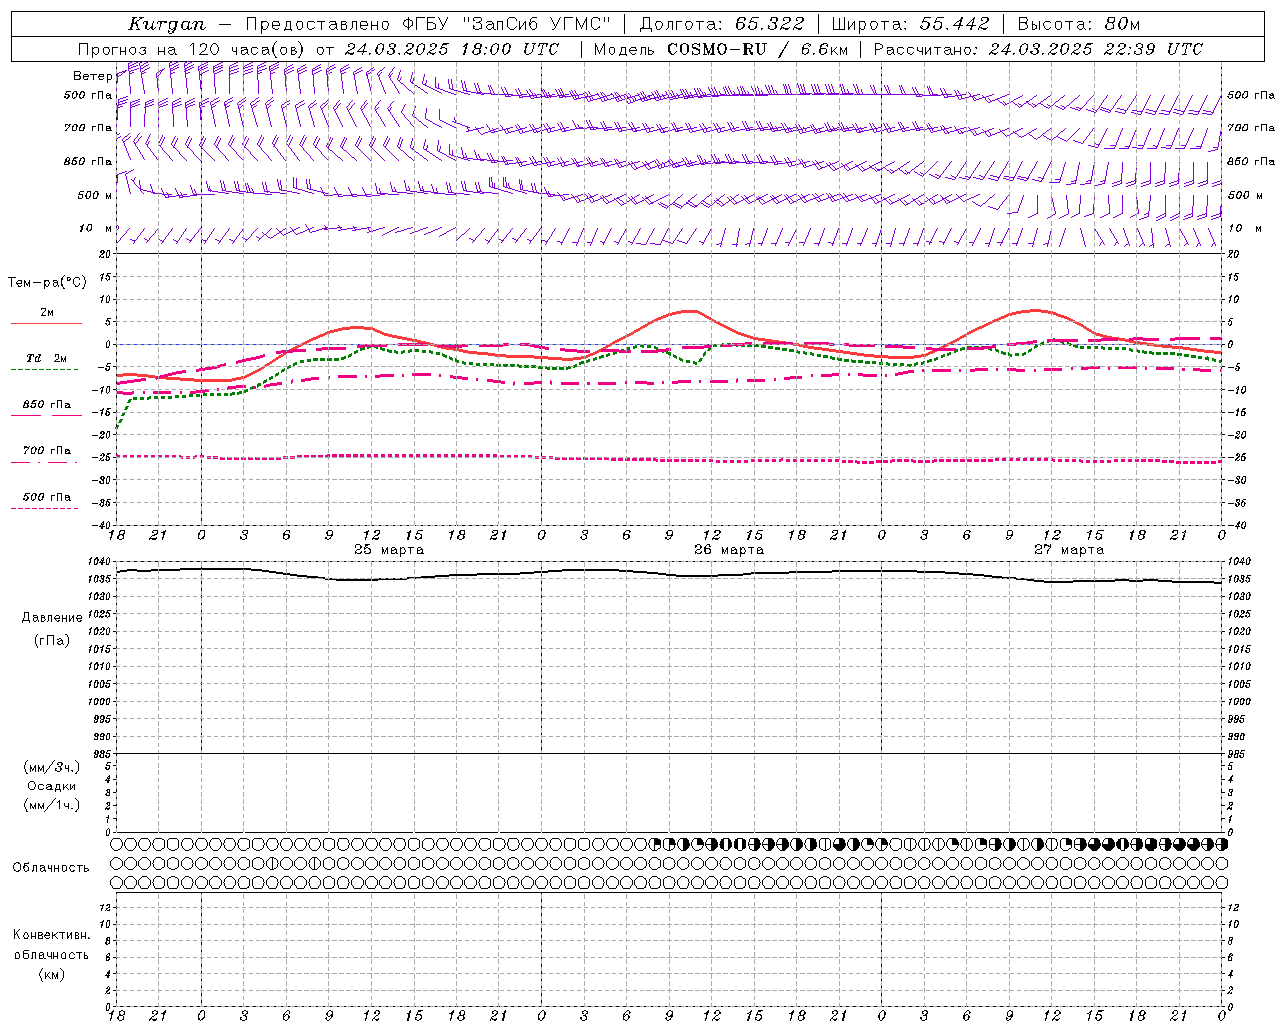The width and height of the screenshot is (1280, 1024).
Task: Click the "27 марта" date label
Action: 1069,550
